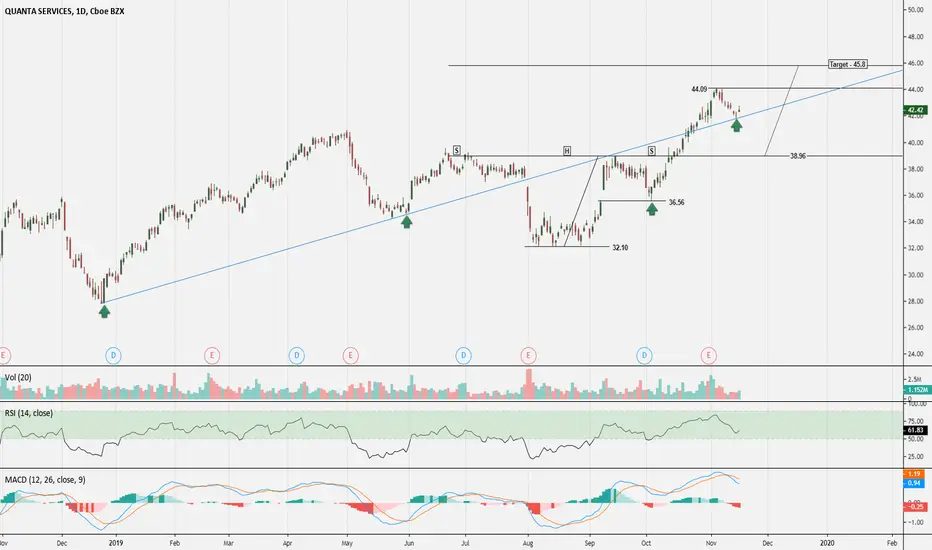Viewport: 932px width, 550px height.
Task: Click the 44.09 high price label
Action: coord(699,89)
